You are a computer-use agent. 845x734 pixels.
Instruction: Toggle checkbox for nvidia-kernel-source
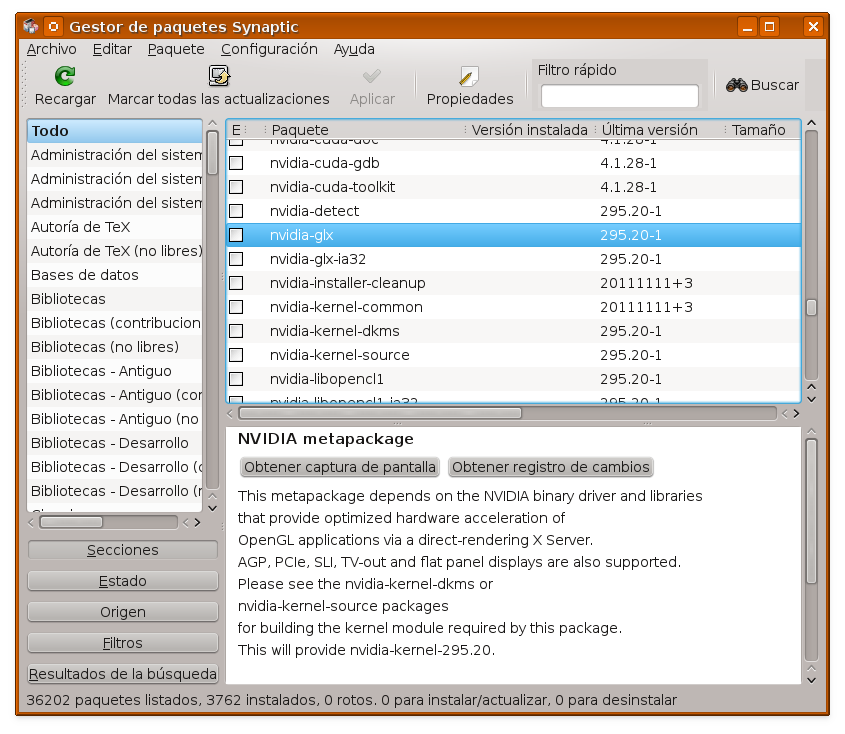236,355
